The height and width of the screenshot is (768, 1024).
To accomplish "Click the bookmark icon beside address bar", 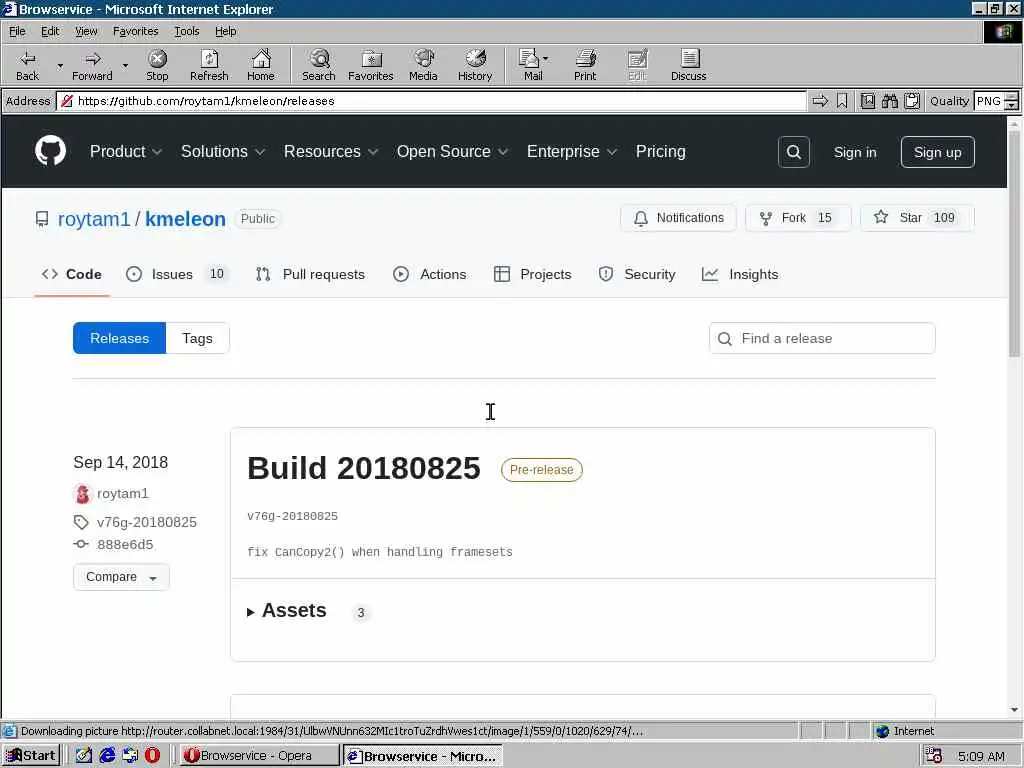I will click(x=842, y=101).
